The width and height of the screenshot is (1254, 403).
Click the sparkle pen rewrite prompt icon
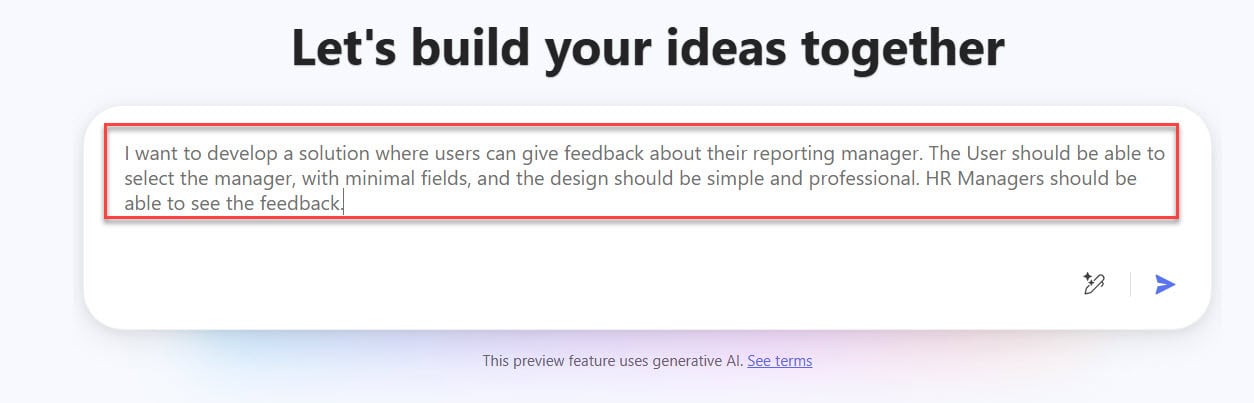tap(1093, 284)
